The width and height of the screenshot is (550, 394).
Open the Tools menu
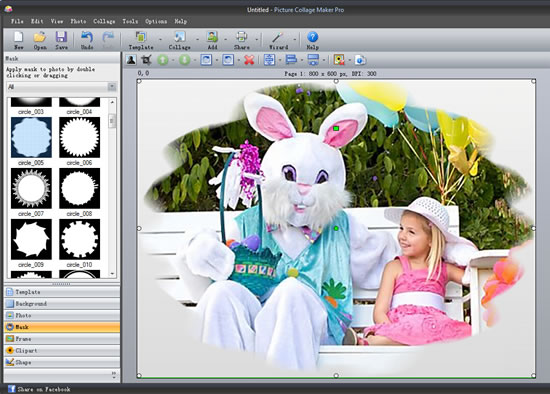[x=130, y=21]
